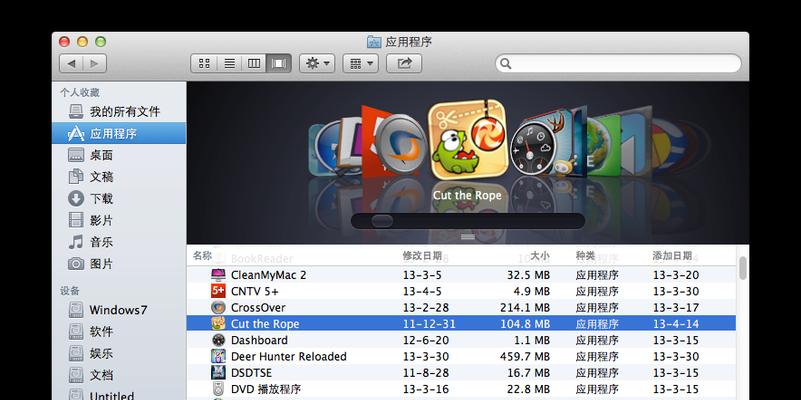Sort by 种类 column header
This screenshot has height=400, width=801.
click(x=585, y=256)
